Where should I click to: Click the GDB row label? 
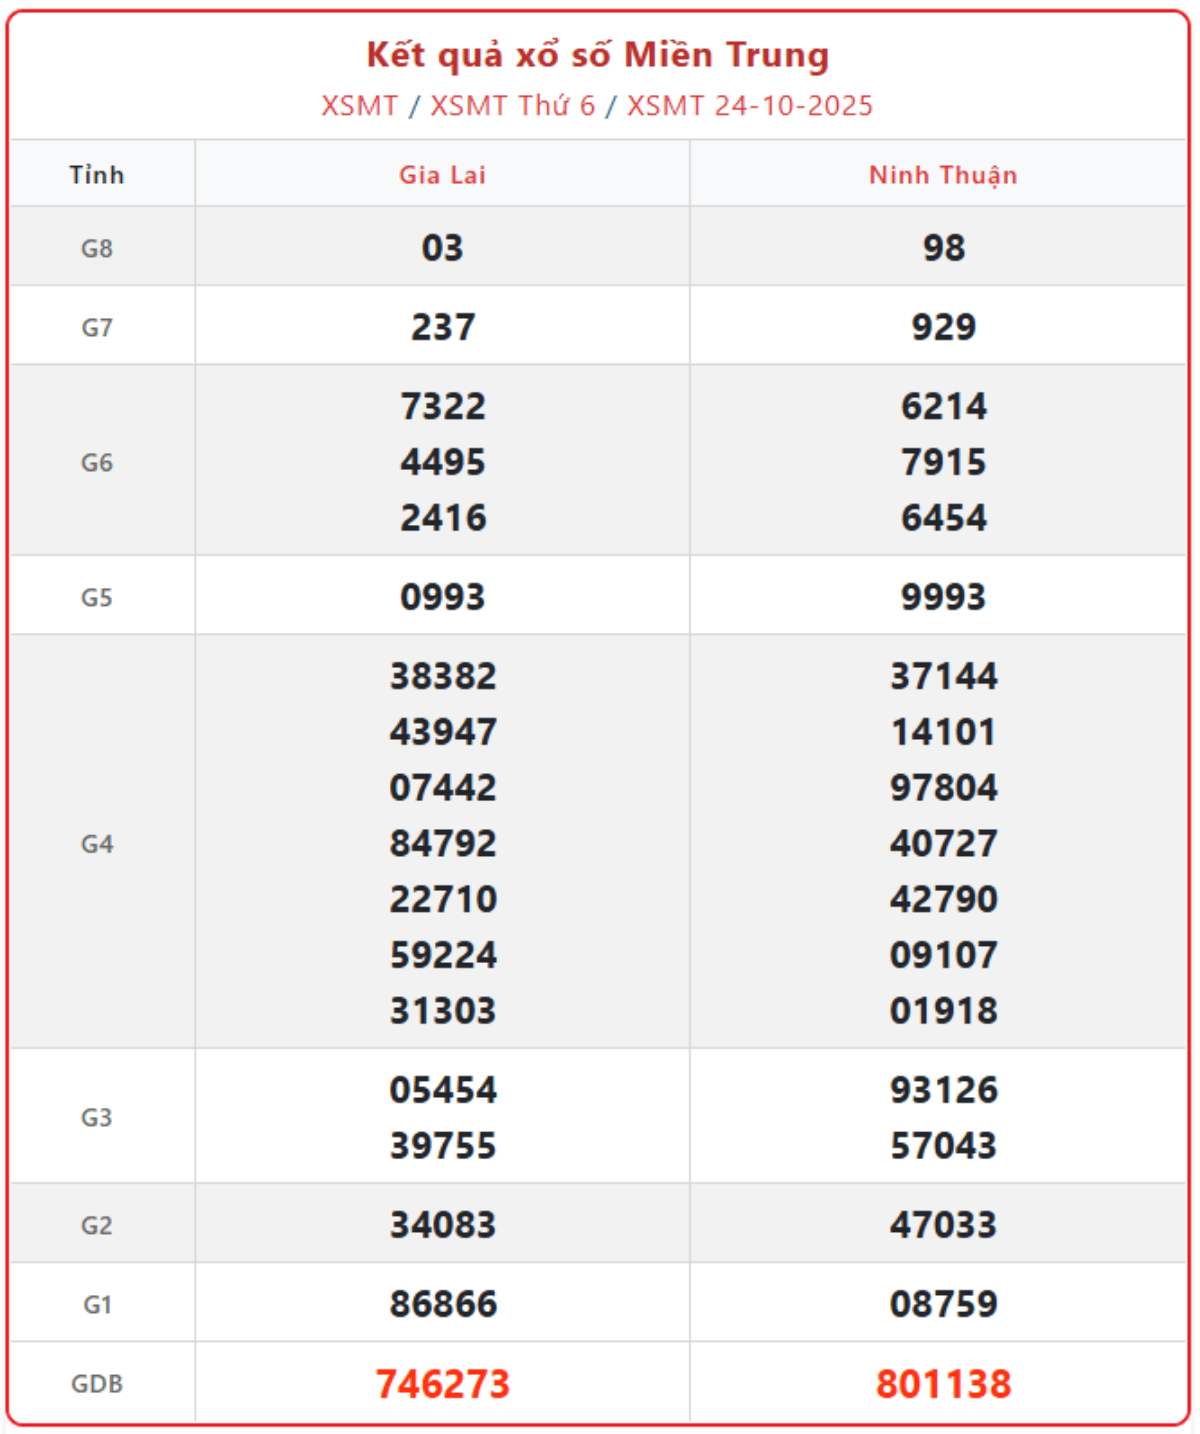click(x=97, y=1384)
